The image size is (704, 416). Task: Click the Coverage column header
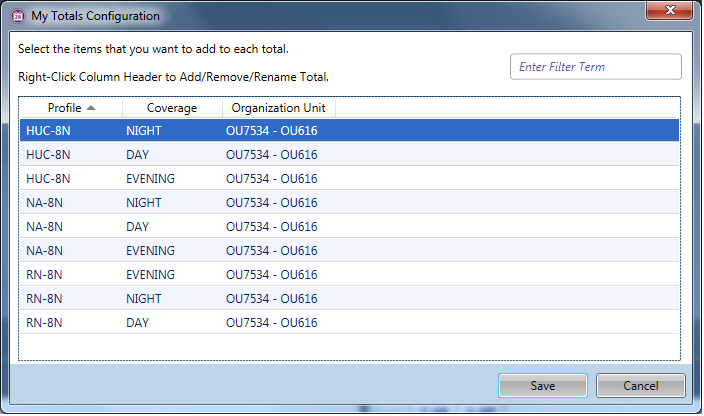click(x=172, y=108)
